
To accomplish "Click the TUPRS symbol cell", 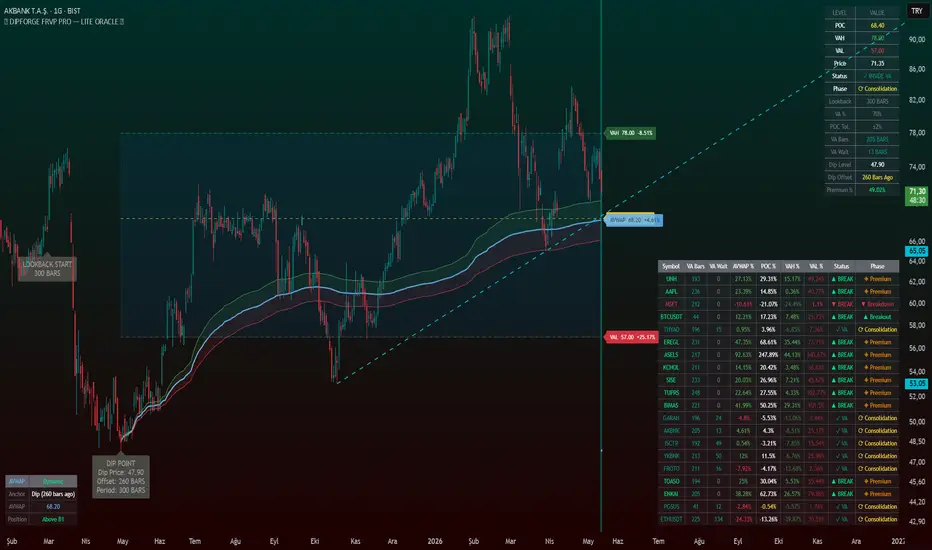I will pyautogui.click(x=671, y=393).
